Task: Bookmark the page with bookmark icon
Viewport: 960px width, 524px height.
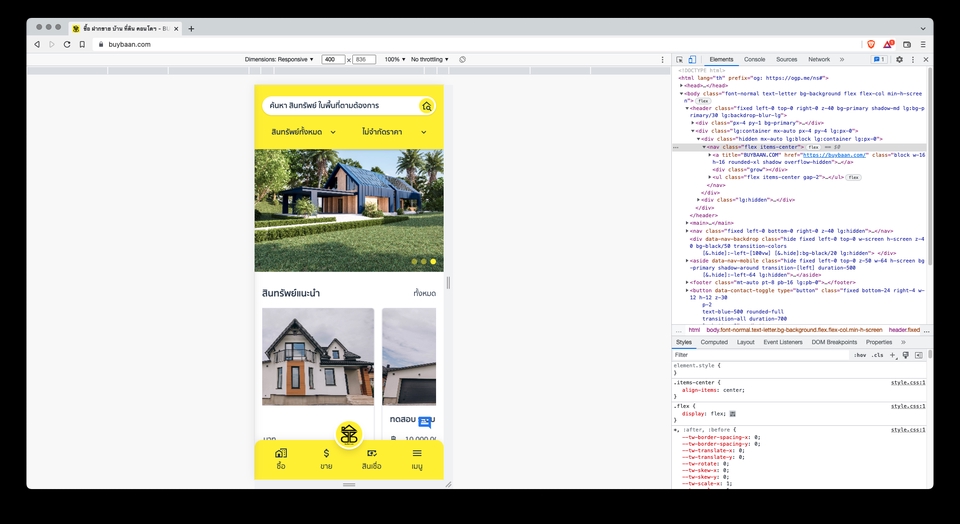Action: pos(82,44)
